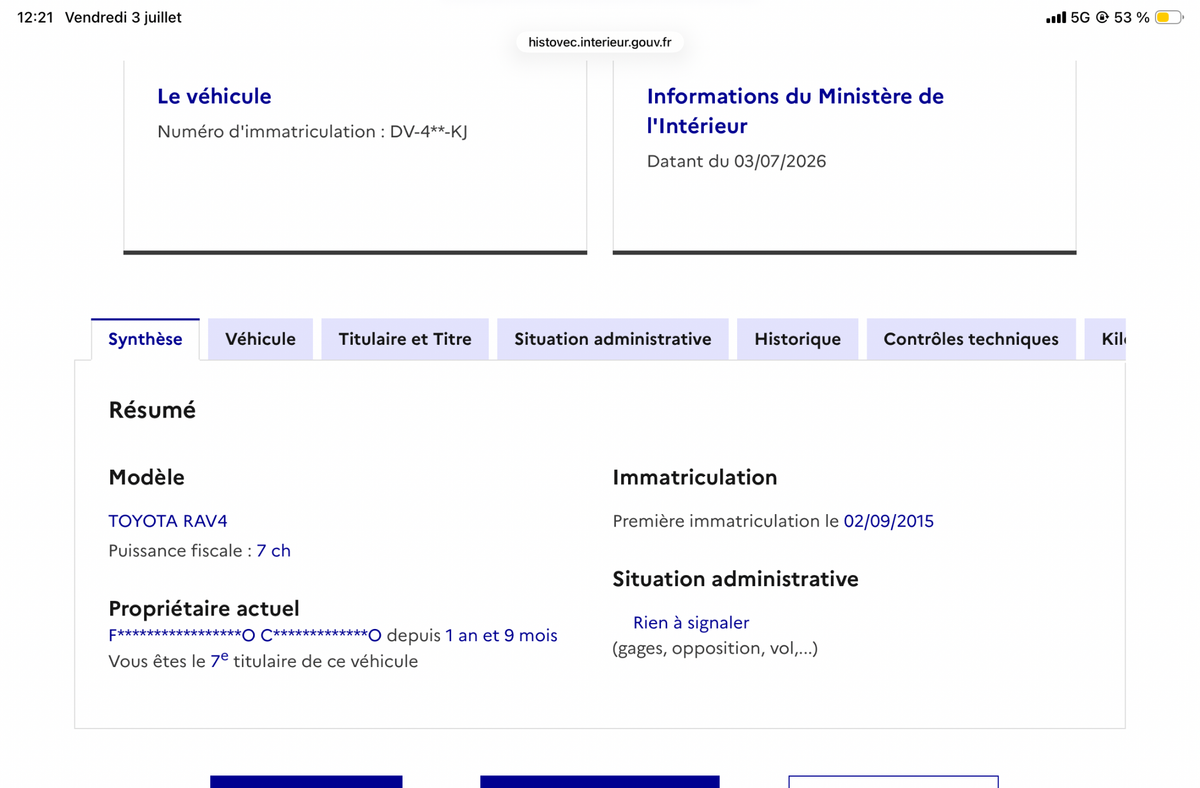Tap the orientation lock status icon
This screenshot has height=788, width=1200.
1102,17
